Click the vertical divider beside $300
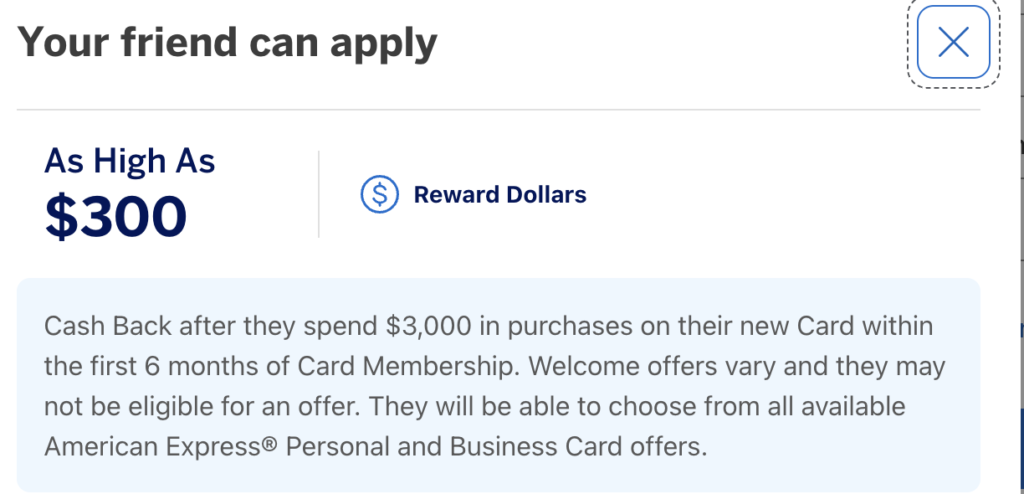The height and width of the screenshot is (494, 1024). click(x=319, y=194)
